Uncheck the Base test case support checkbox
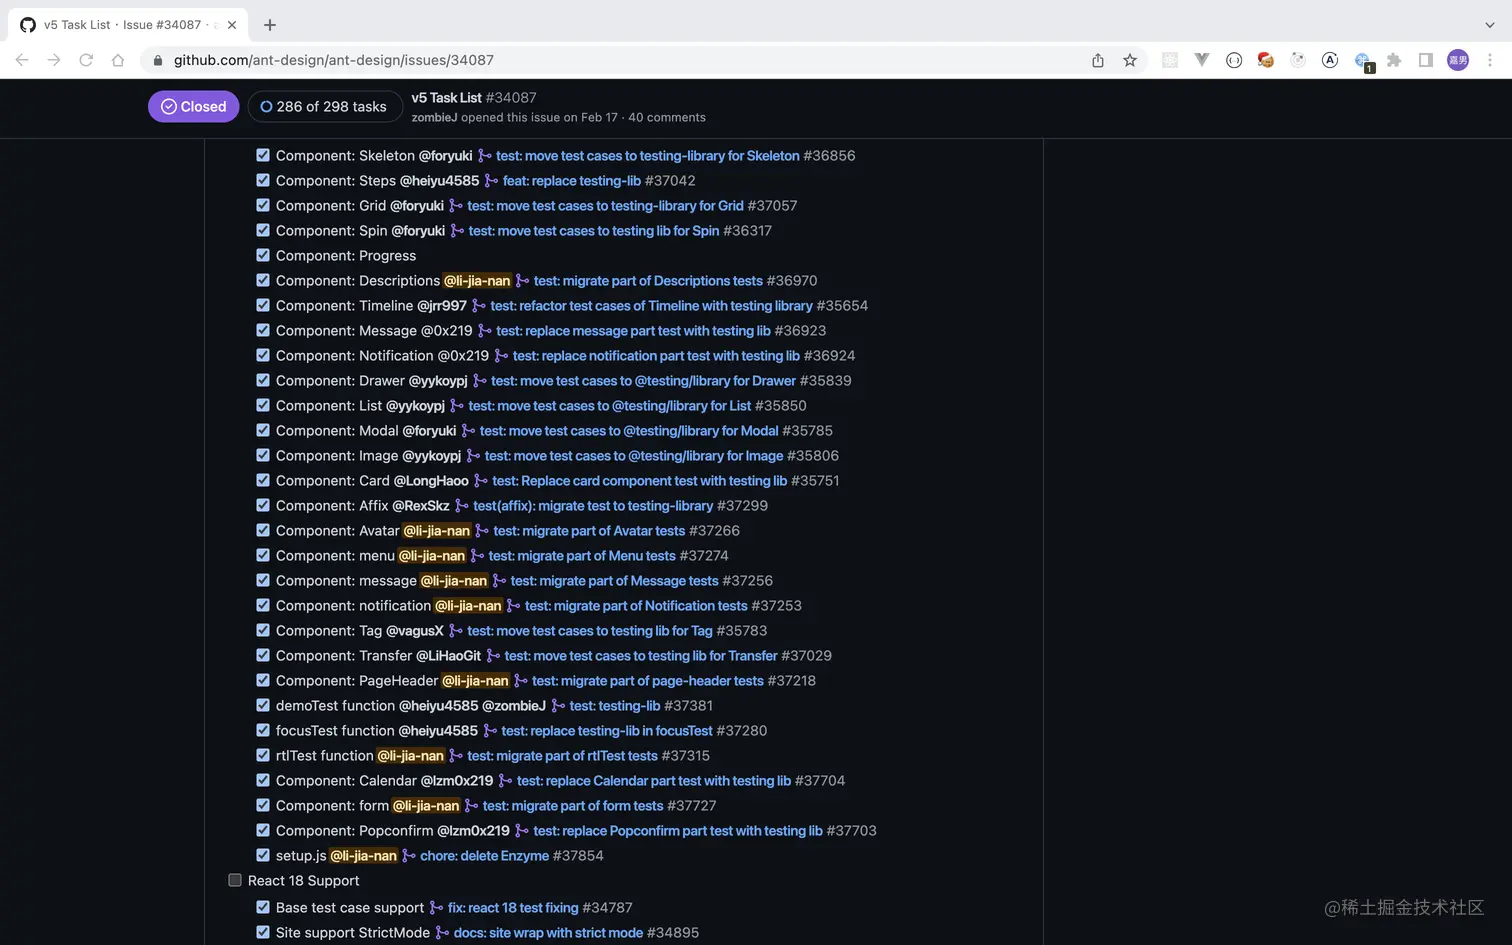The image size is (1512, 945). coord(263,907)
